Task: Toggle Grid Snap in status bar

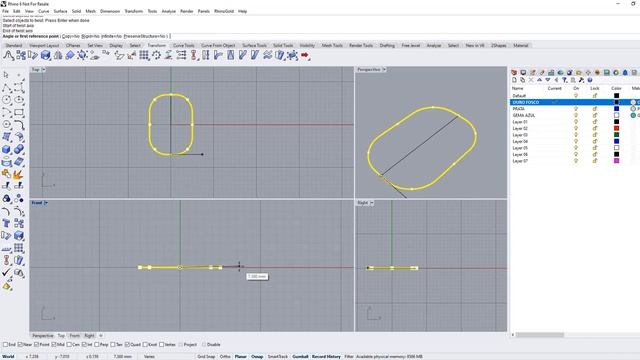Action: (206, 356)
